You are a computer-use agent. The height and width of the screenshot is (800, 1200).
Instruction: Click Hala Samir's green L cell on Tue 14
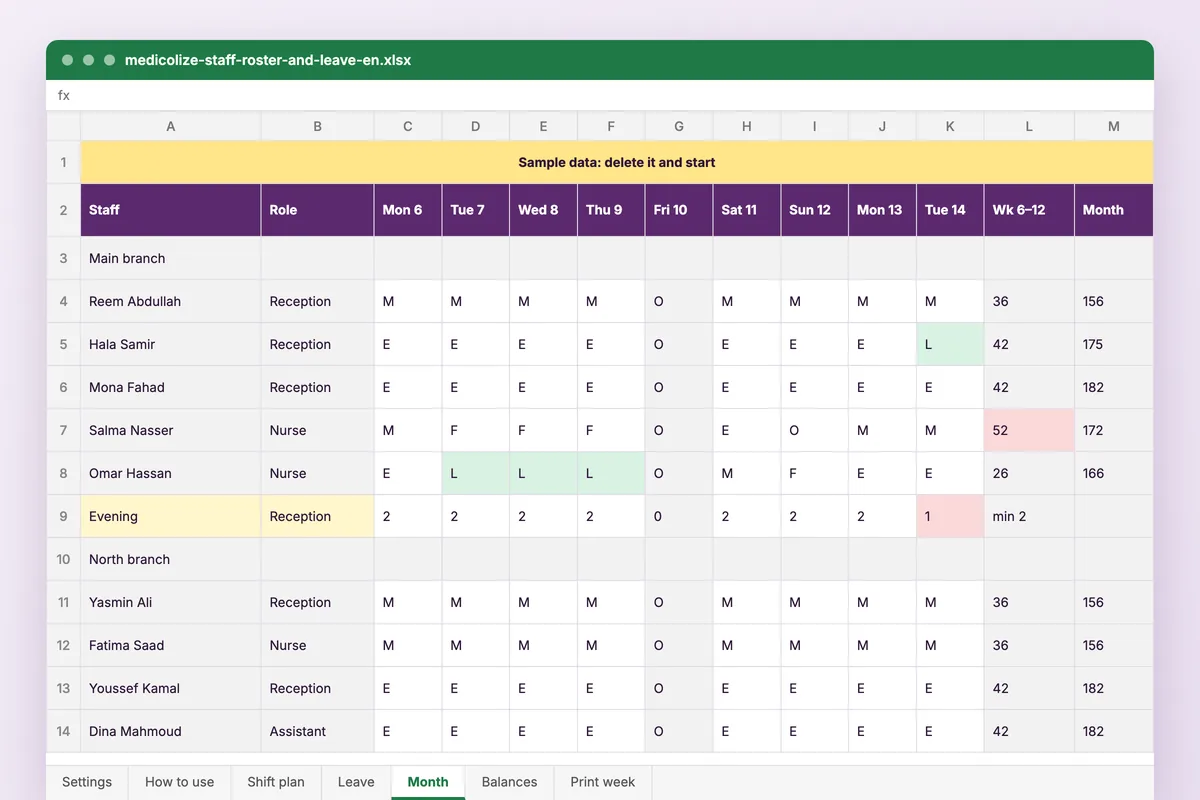pyautogui.click(x=950, y=344)
